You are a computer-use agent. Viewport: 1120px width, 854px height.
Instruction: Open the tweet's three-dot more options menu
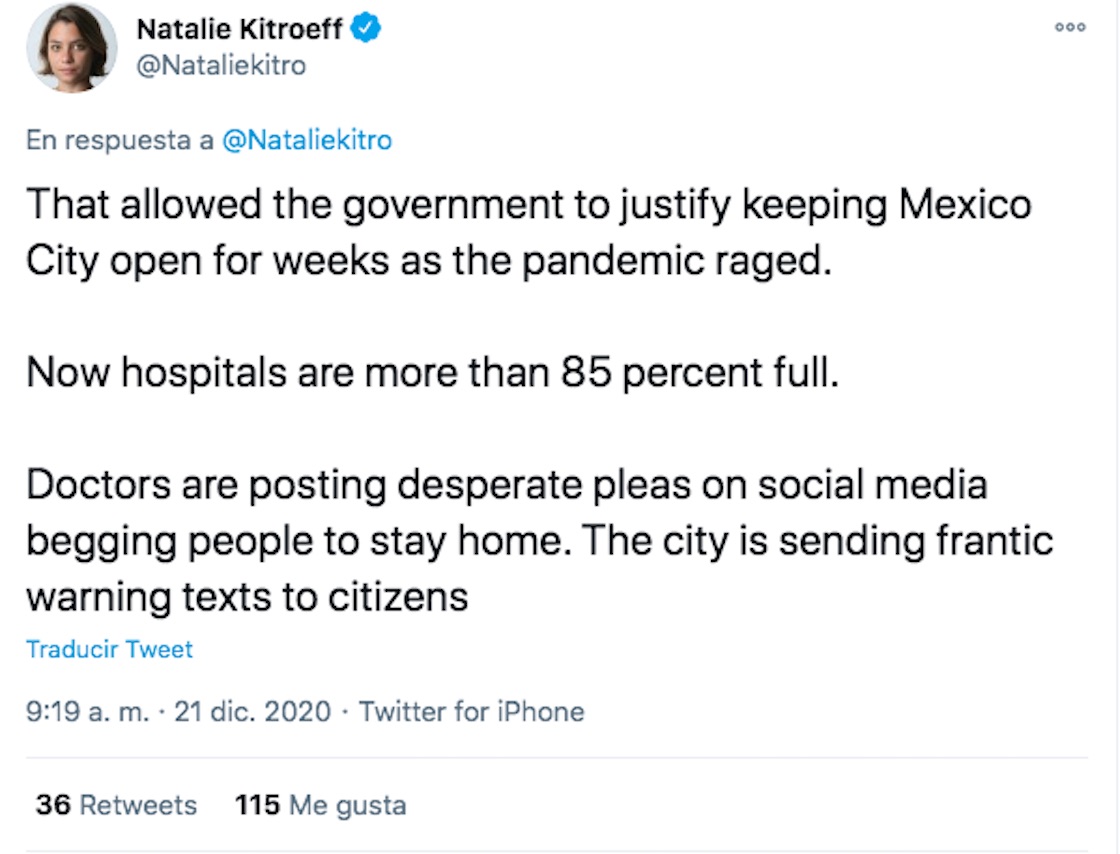pyautogui.click(x=1070, y=28)
